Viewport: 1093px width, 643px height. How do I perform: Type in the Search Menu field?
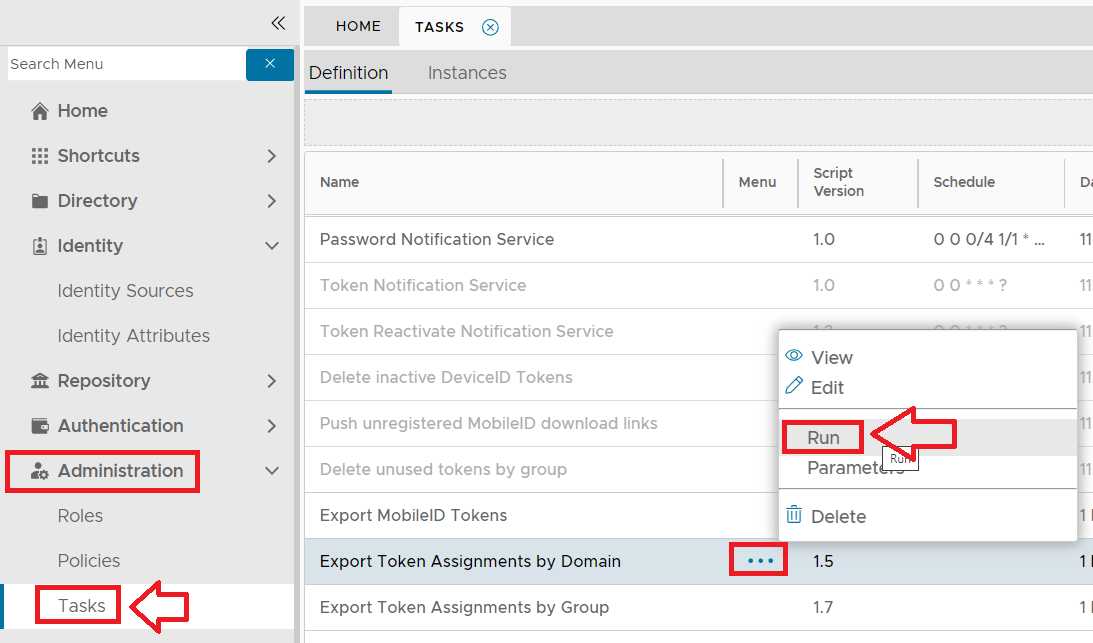[x=125, y=64]
